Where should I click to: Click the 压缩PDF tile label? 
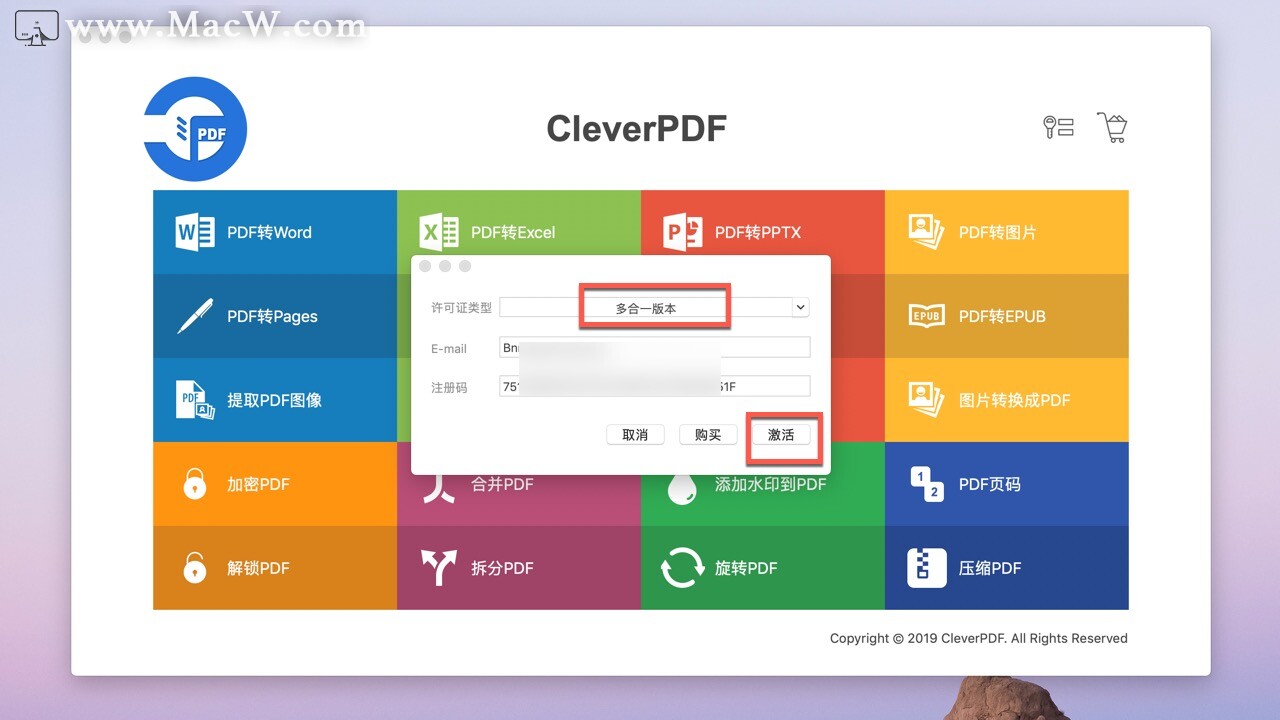990,568
